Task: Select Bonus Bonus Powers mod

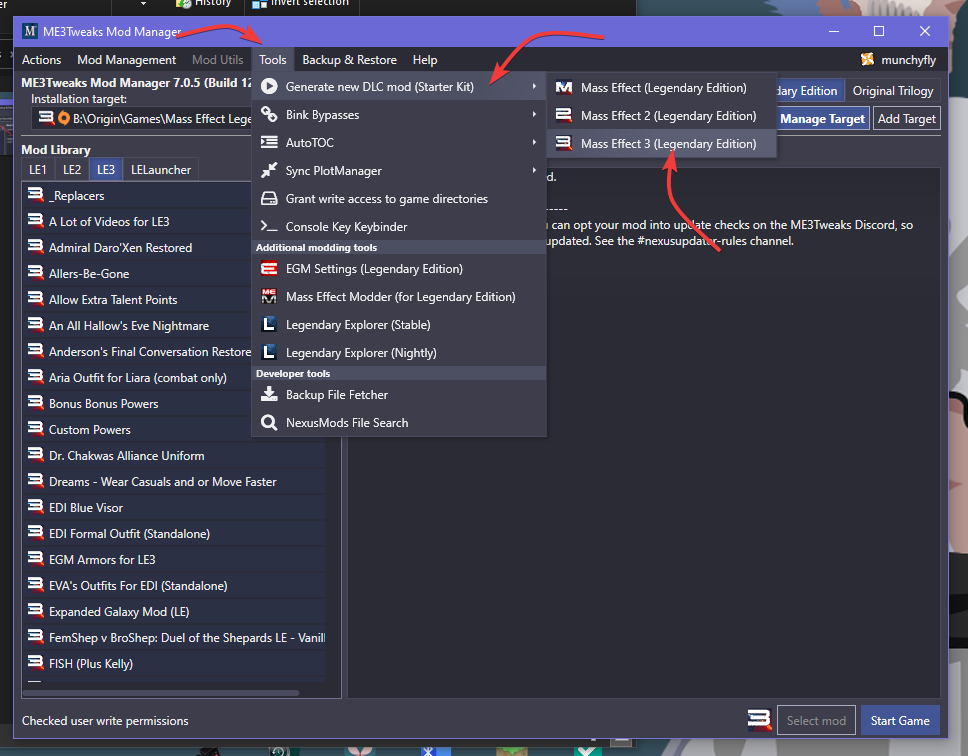Action: tap(137, 404)
